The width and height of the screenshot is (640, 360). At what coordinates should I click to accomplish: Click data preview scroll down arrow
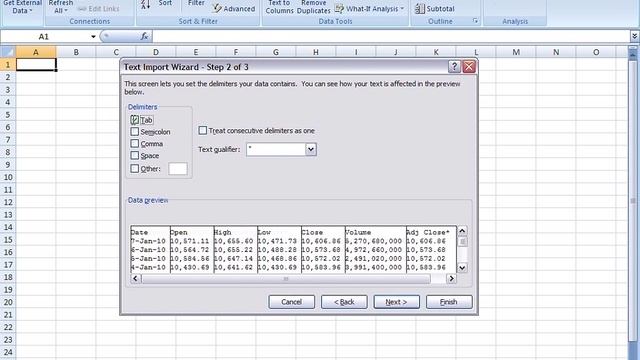[x=462, y=268]
